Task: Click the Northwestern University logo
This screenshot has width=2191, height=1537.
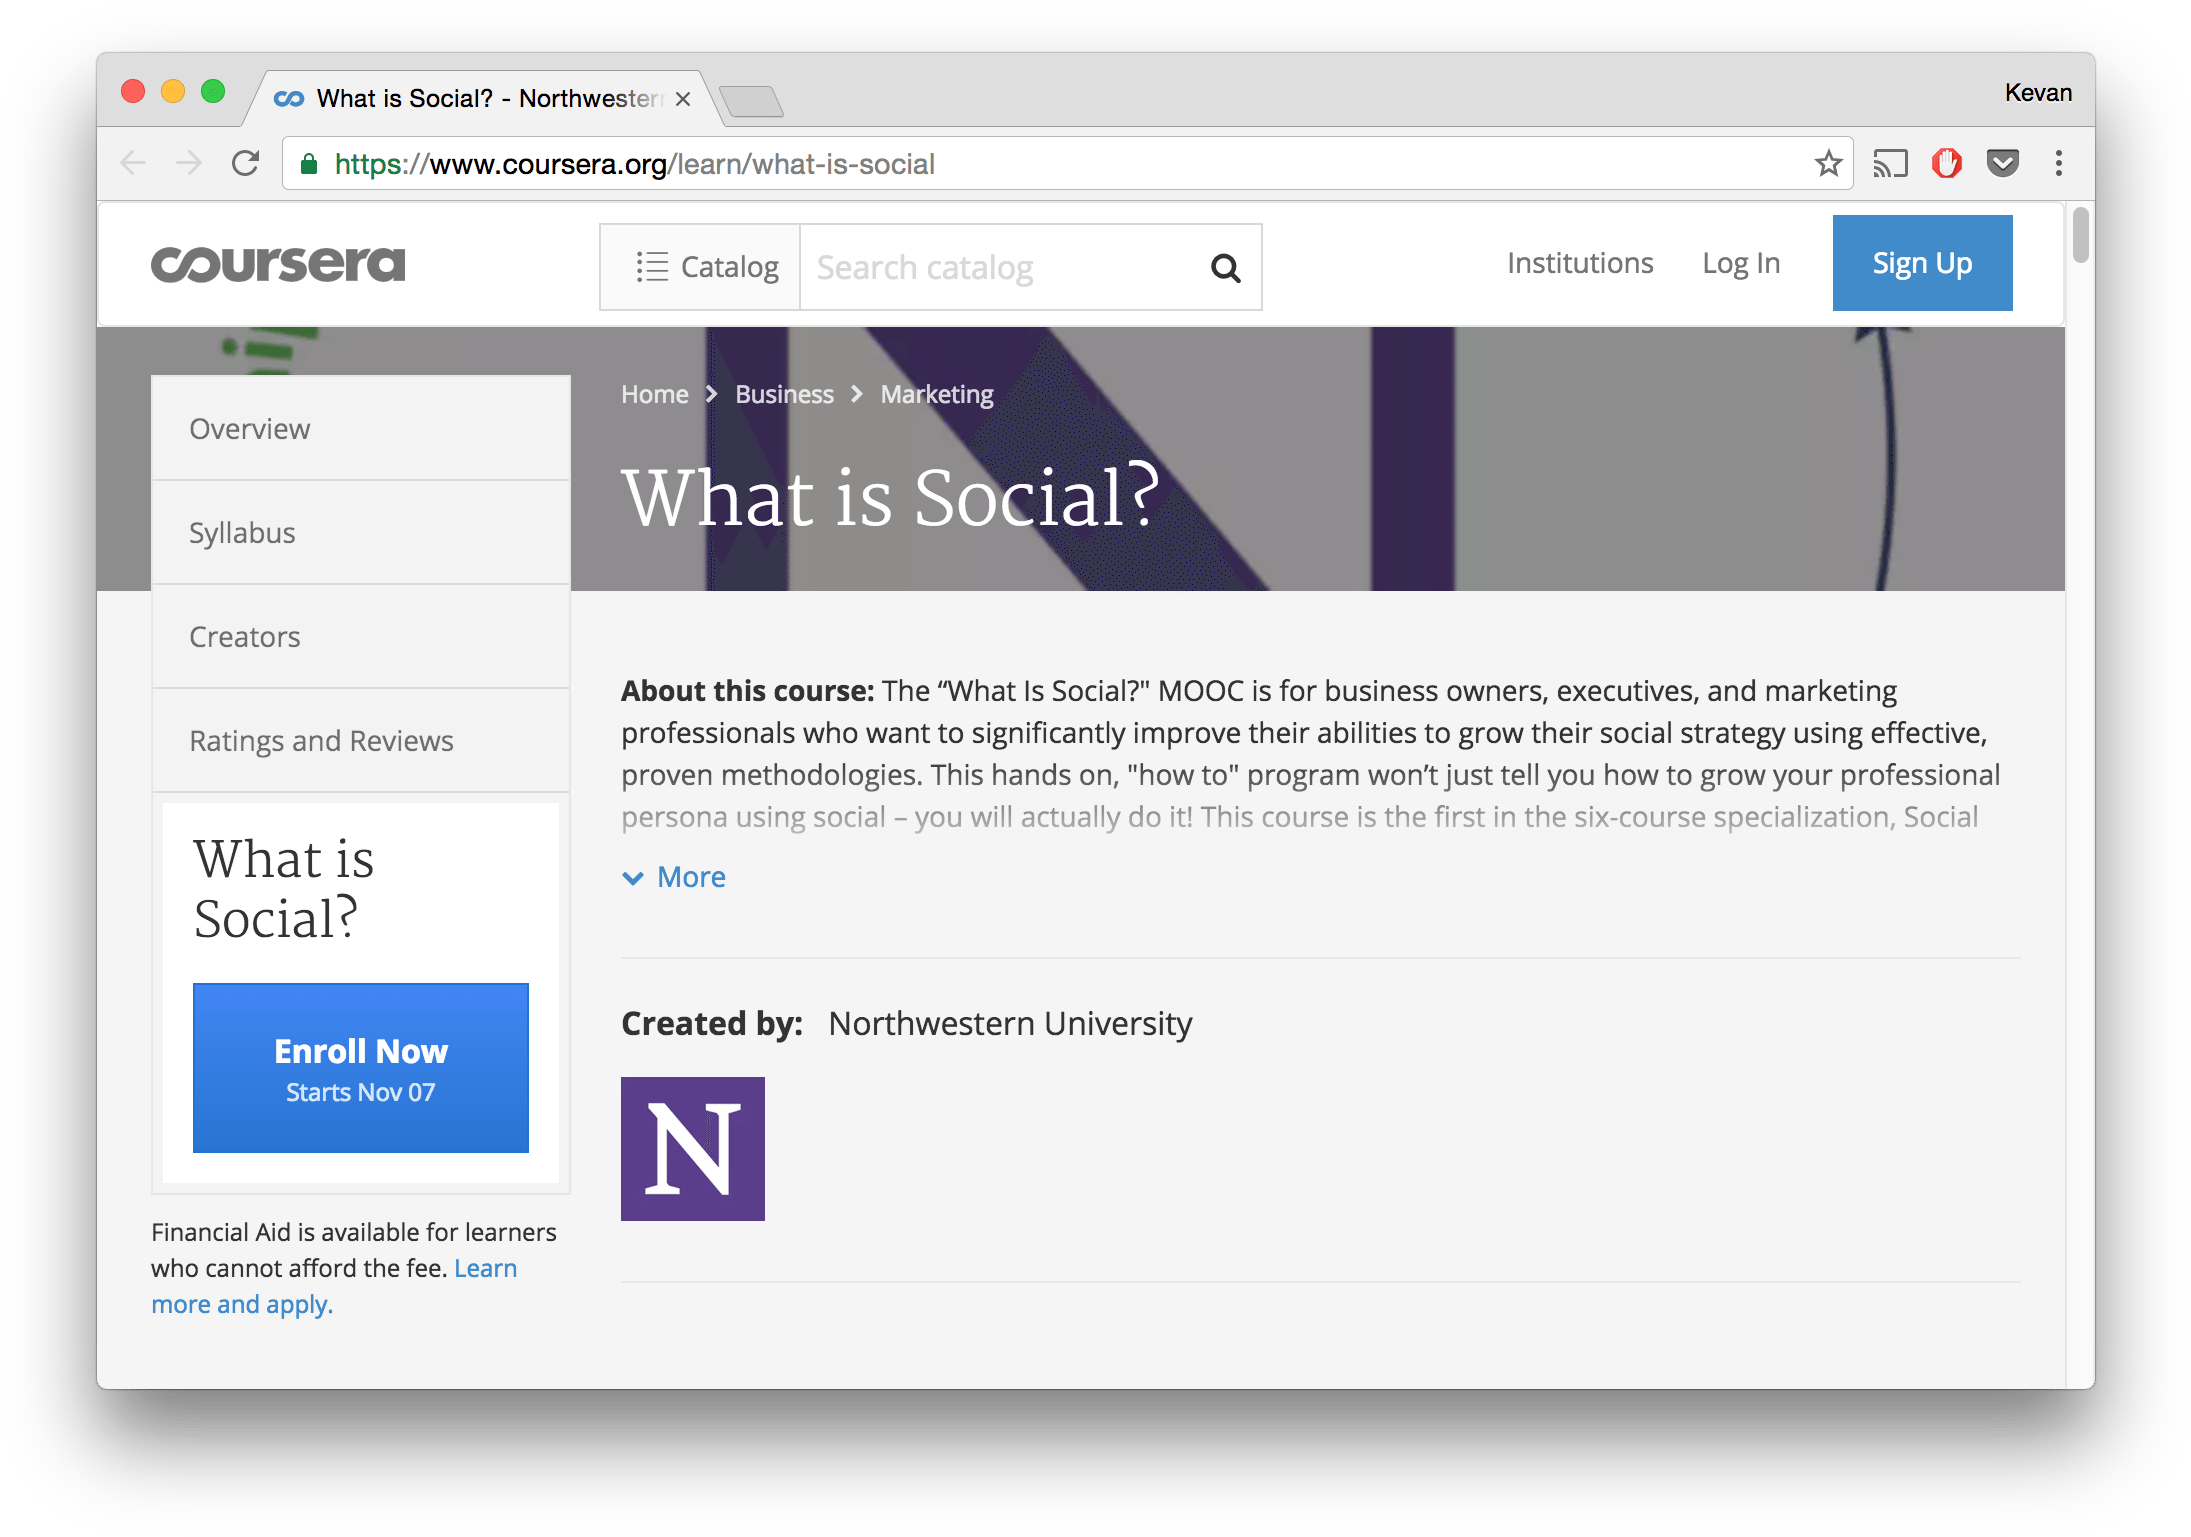Action: (x=692, y=1149)
